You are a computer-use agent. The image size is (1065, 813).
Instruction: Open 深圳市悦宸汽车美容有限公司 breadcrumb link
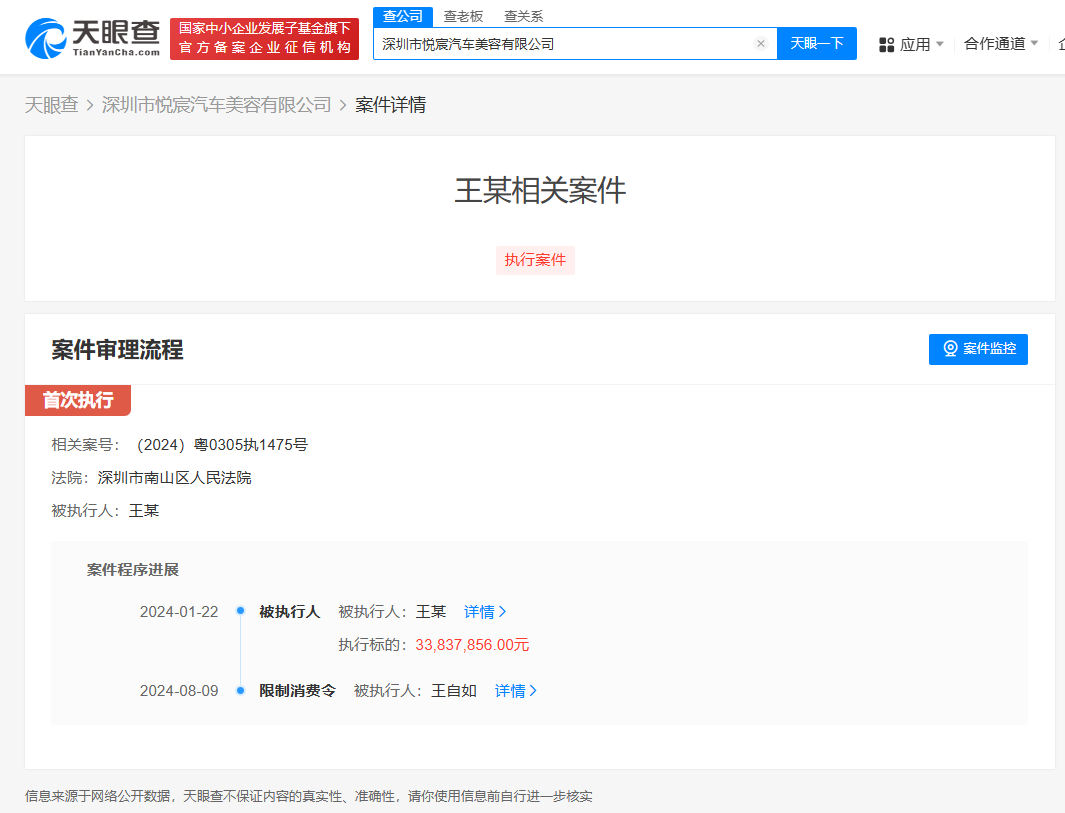[217, 104]
